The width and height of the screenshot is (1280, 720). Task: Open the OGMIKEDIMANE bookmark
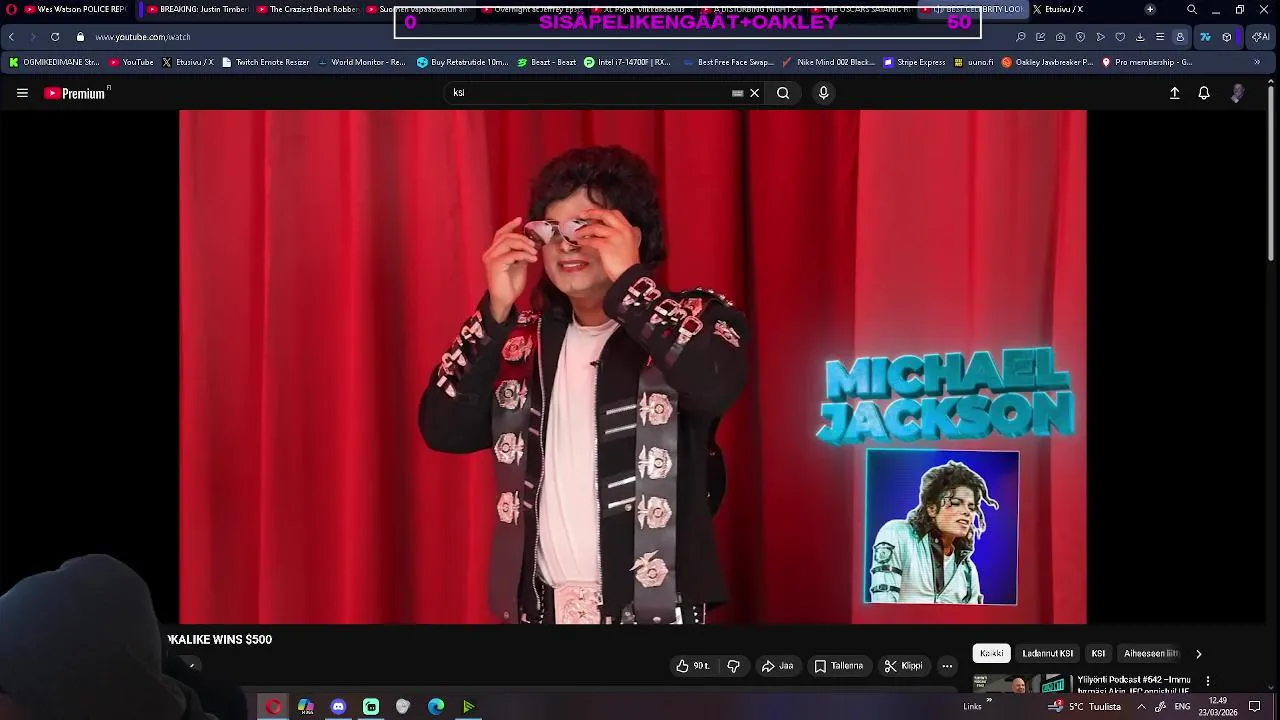(x=54, y=62)
